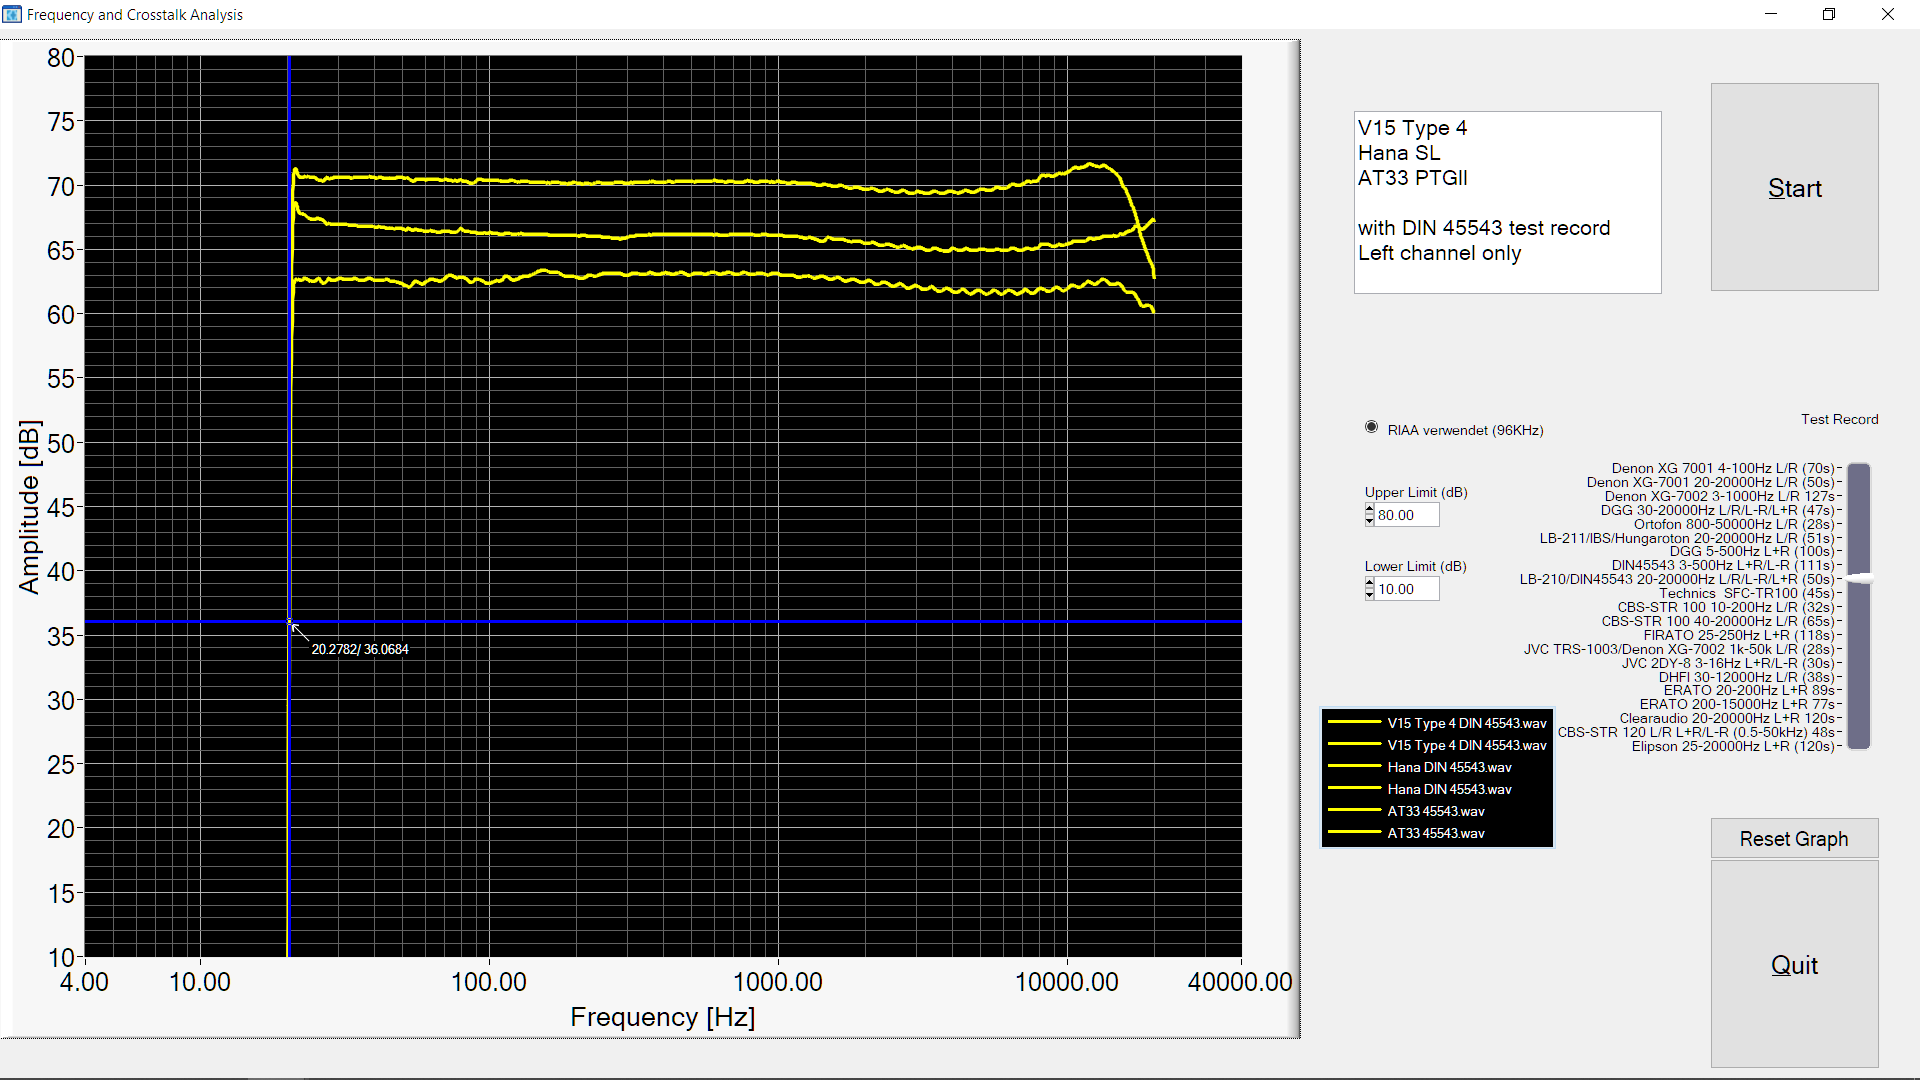1920x1080 pixels.
Task: Click the Quit button
Action: [1794, 964]
